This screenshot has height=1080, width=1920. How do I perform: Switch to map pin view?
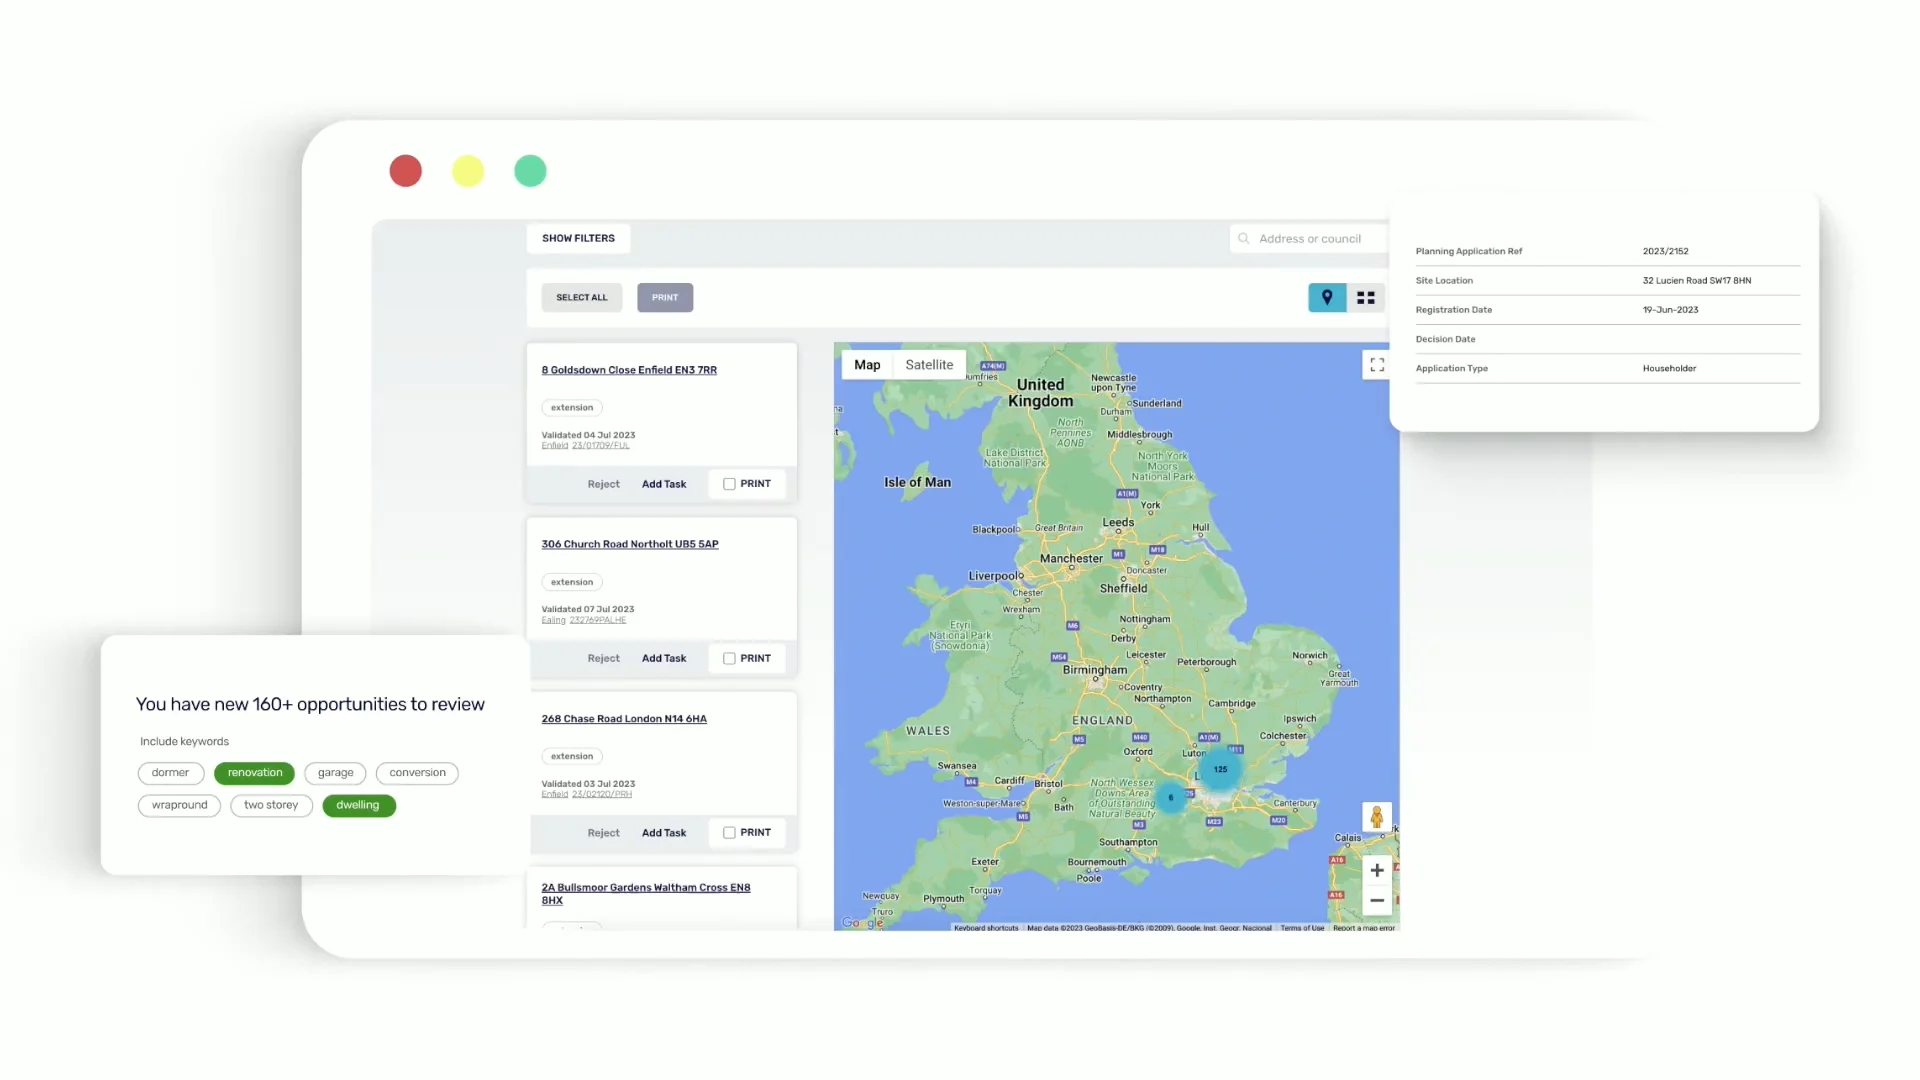1327,298
